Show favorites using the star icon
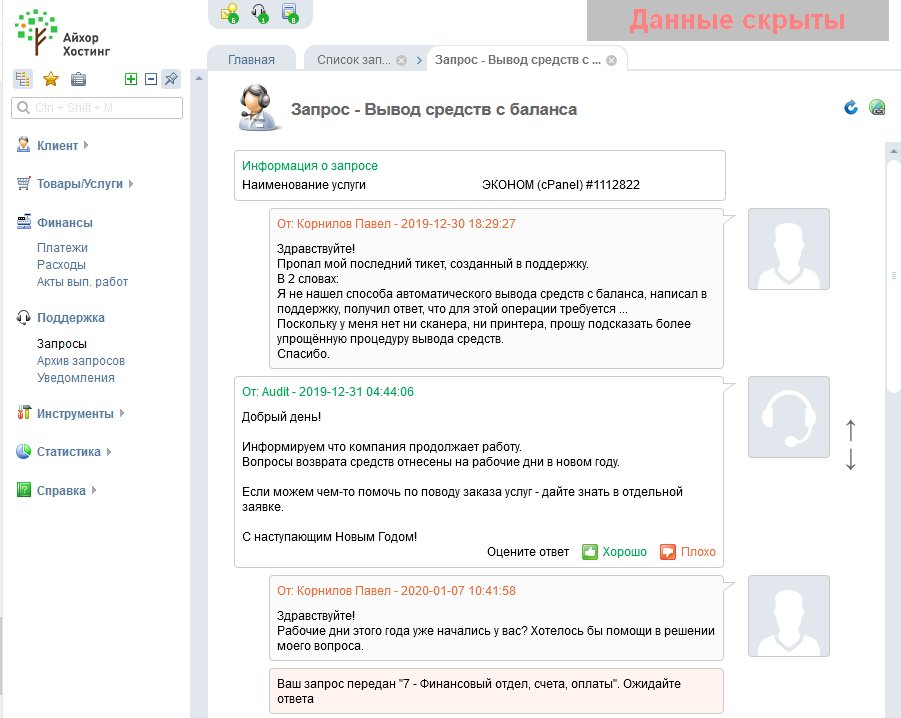 (51, 79)
